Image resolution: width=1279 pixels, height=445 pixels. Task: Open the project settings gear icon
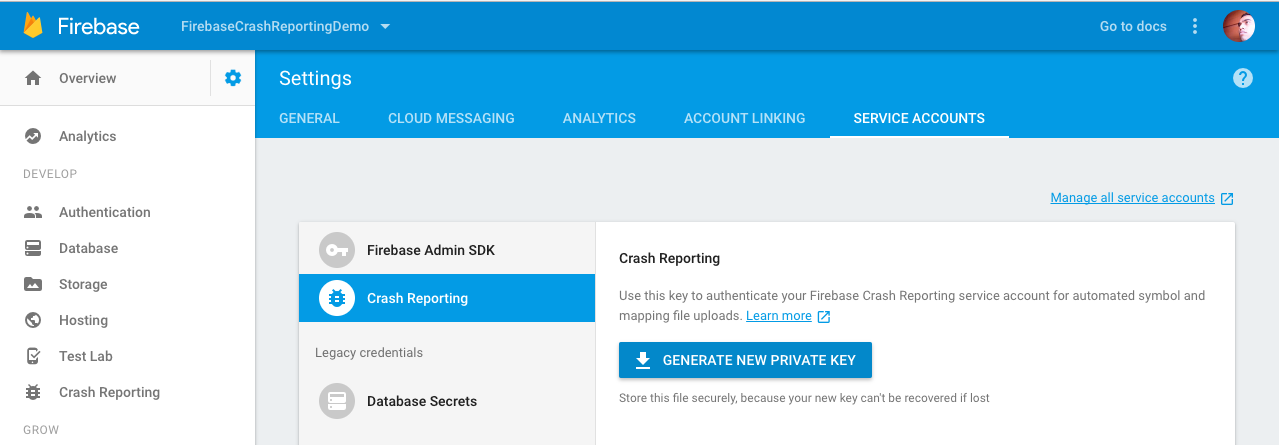pos(233,78)
